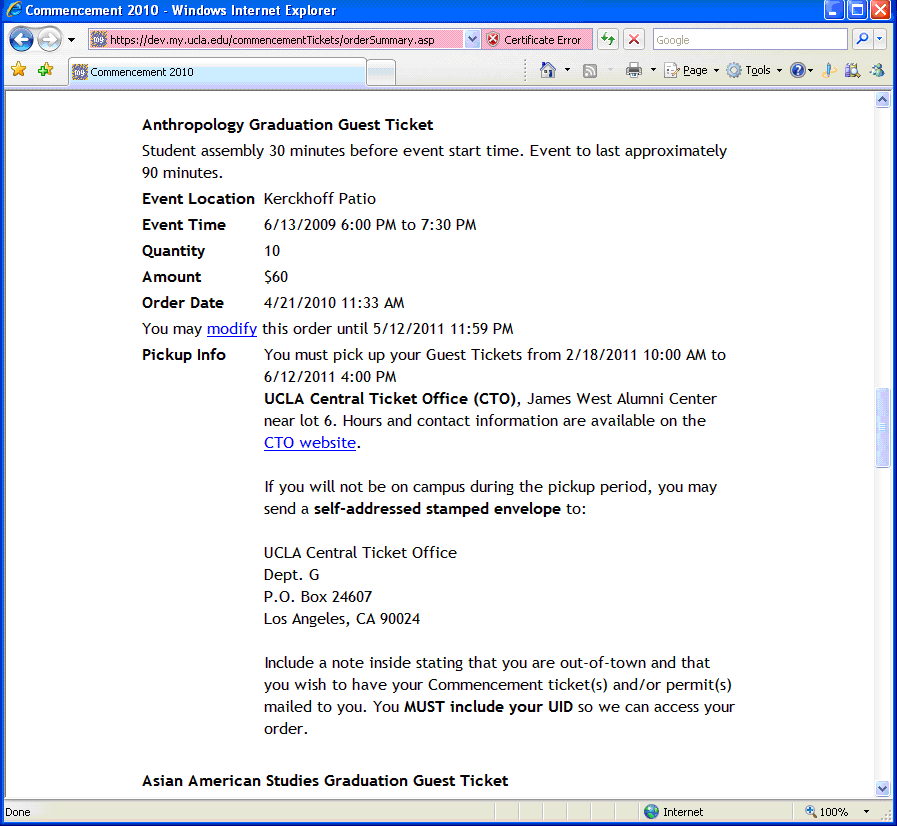Click the Forward navigation button
The image size is (897, 826).
pyautogui.click(x=49, y=40)
